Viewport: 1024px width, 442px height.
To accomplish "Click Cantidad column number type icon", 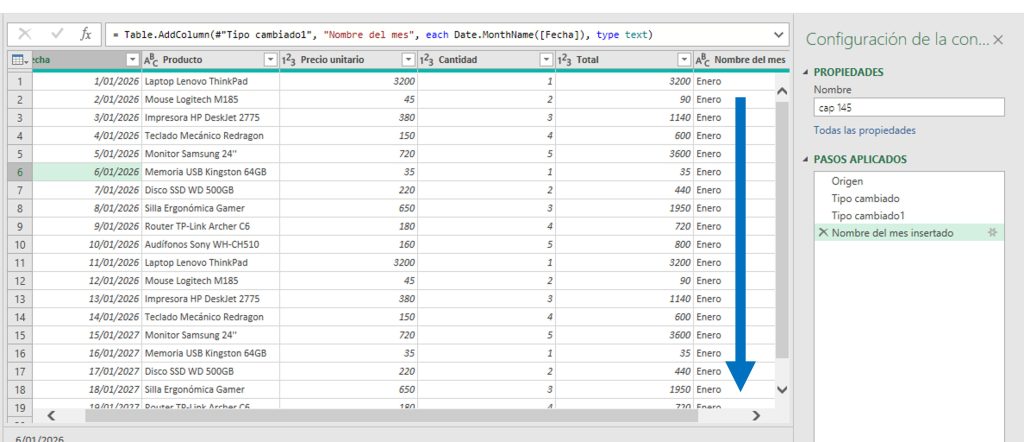I will (x=426, y=60).
